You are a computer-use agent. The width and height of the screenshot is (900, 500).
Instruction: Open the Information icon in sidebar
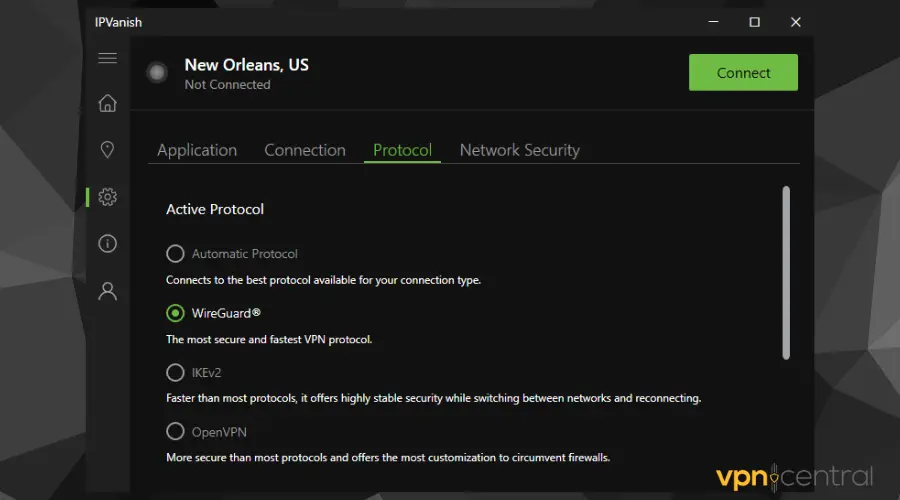tap(107, 244)
